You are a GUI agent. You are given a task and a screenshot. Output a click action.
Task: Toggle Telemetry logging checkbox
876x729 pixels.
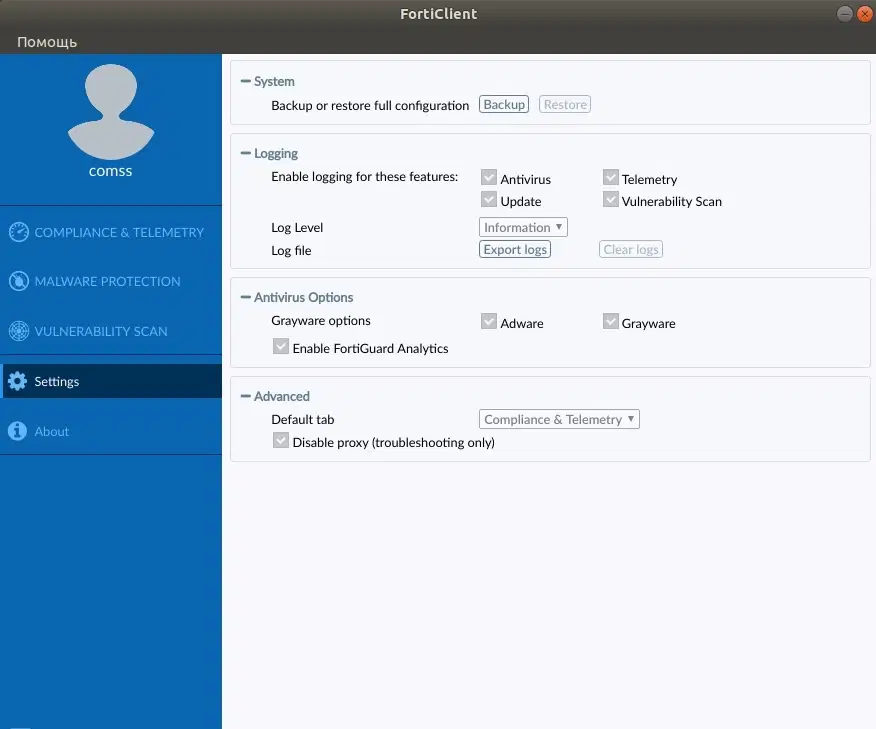611,178
